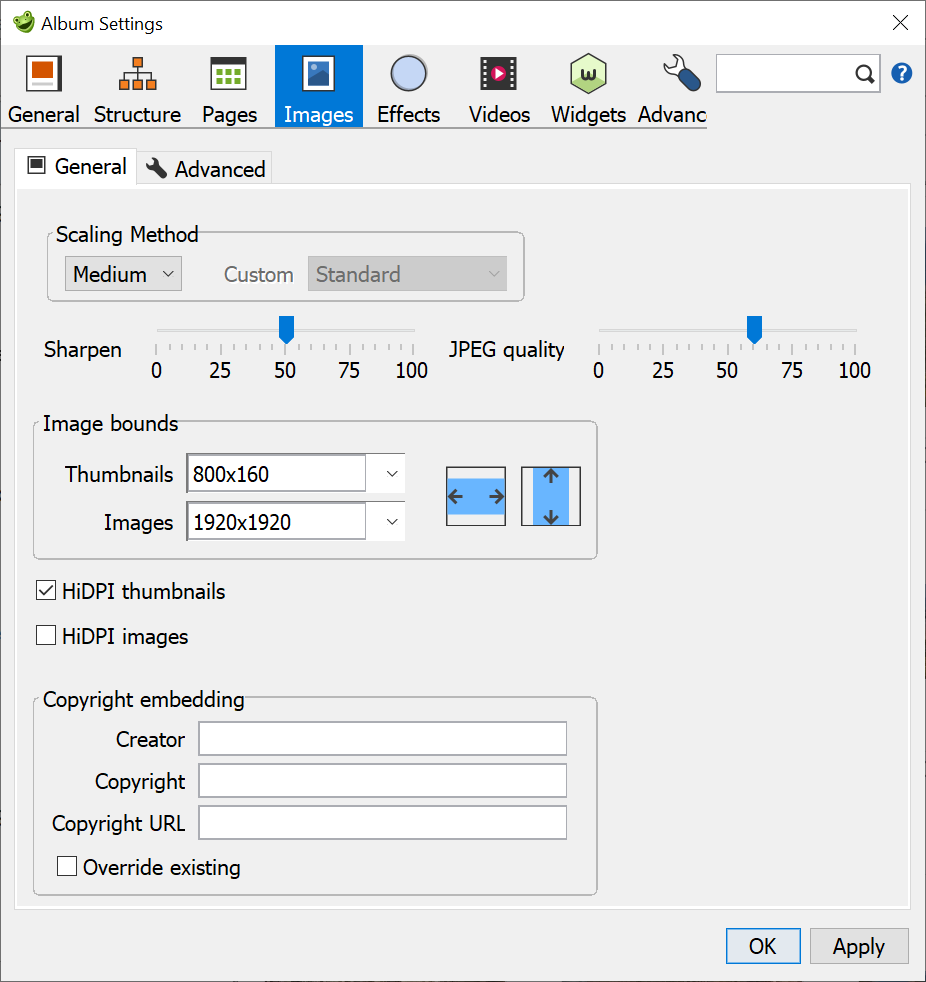Disable HiDPI thumbnails

pyautogui.click(x=45, y=590)
